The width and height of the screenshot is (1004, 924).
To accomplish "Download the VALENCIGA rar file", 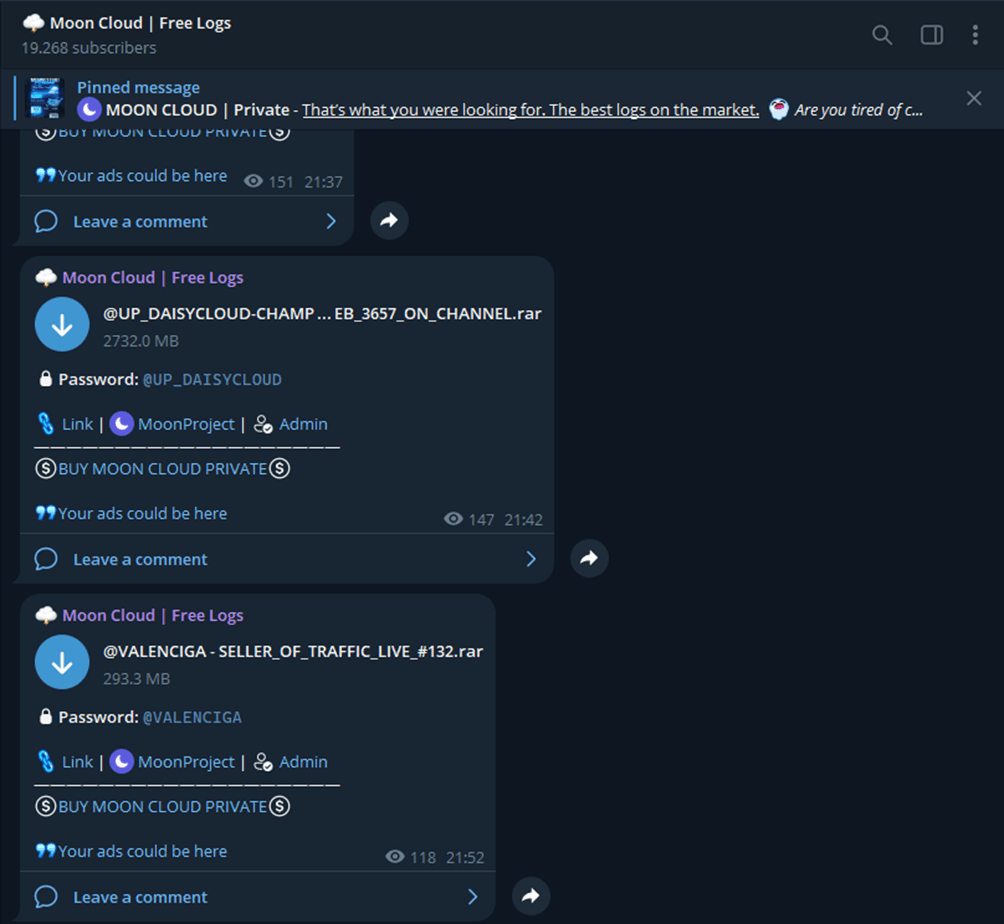I will [61, 662].
